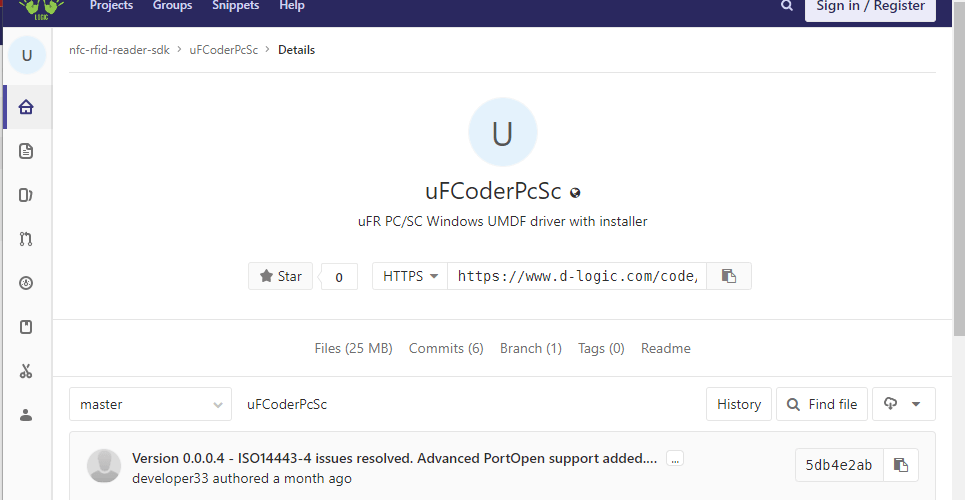
Task: Click the search magnifier icon
Action: pos(787,6)
